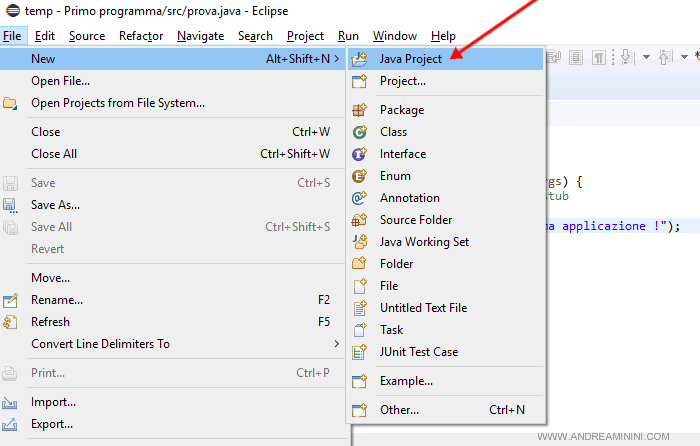Click the Import icon in File menu
700x446 pixels.
(x=11, y=402)
